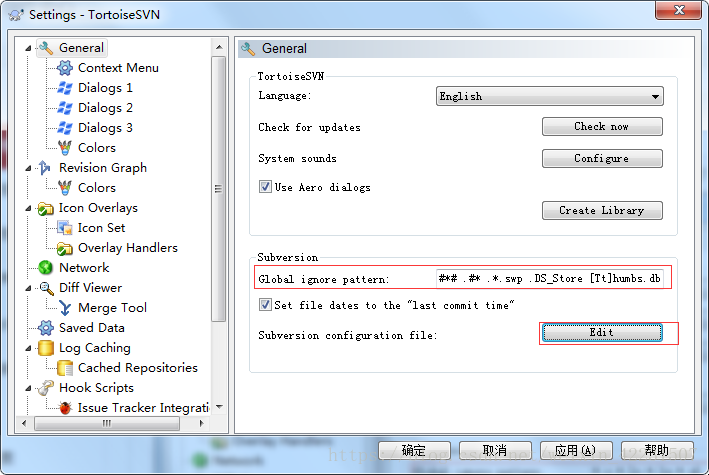
Task: Collapse the Hook Scripts tree node
Action: tap(28, 388)
